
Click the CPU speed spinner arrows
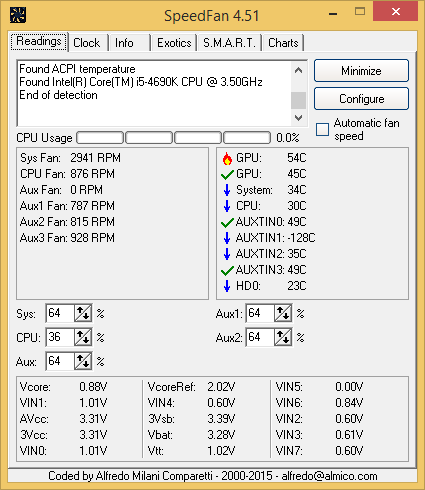[x=83, y=337]
